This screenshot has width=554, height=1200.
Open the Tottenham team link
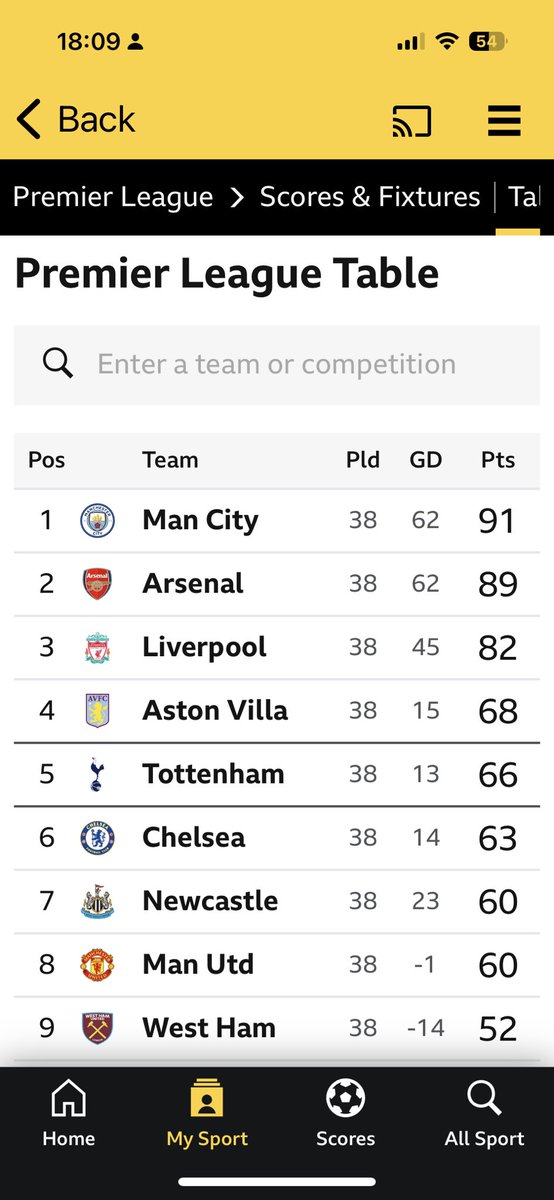[x=213, y=774]
